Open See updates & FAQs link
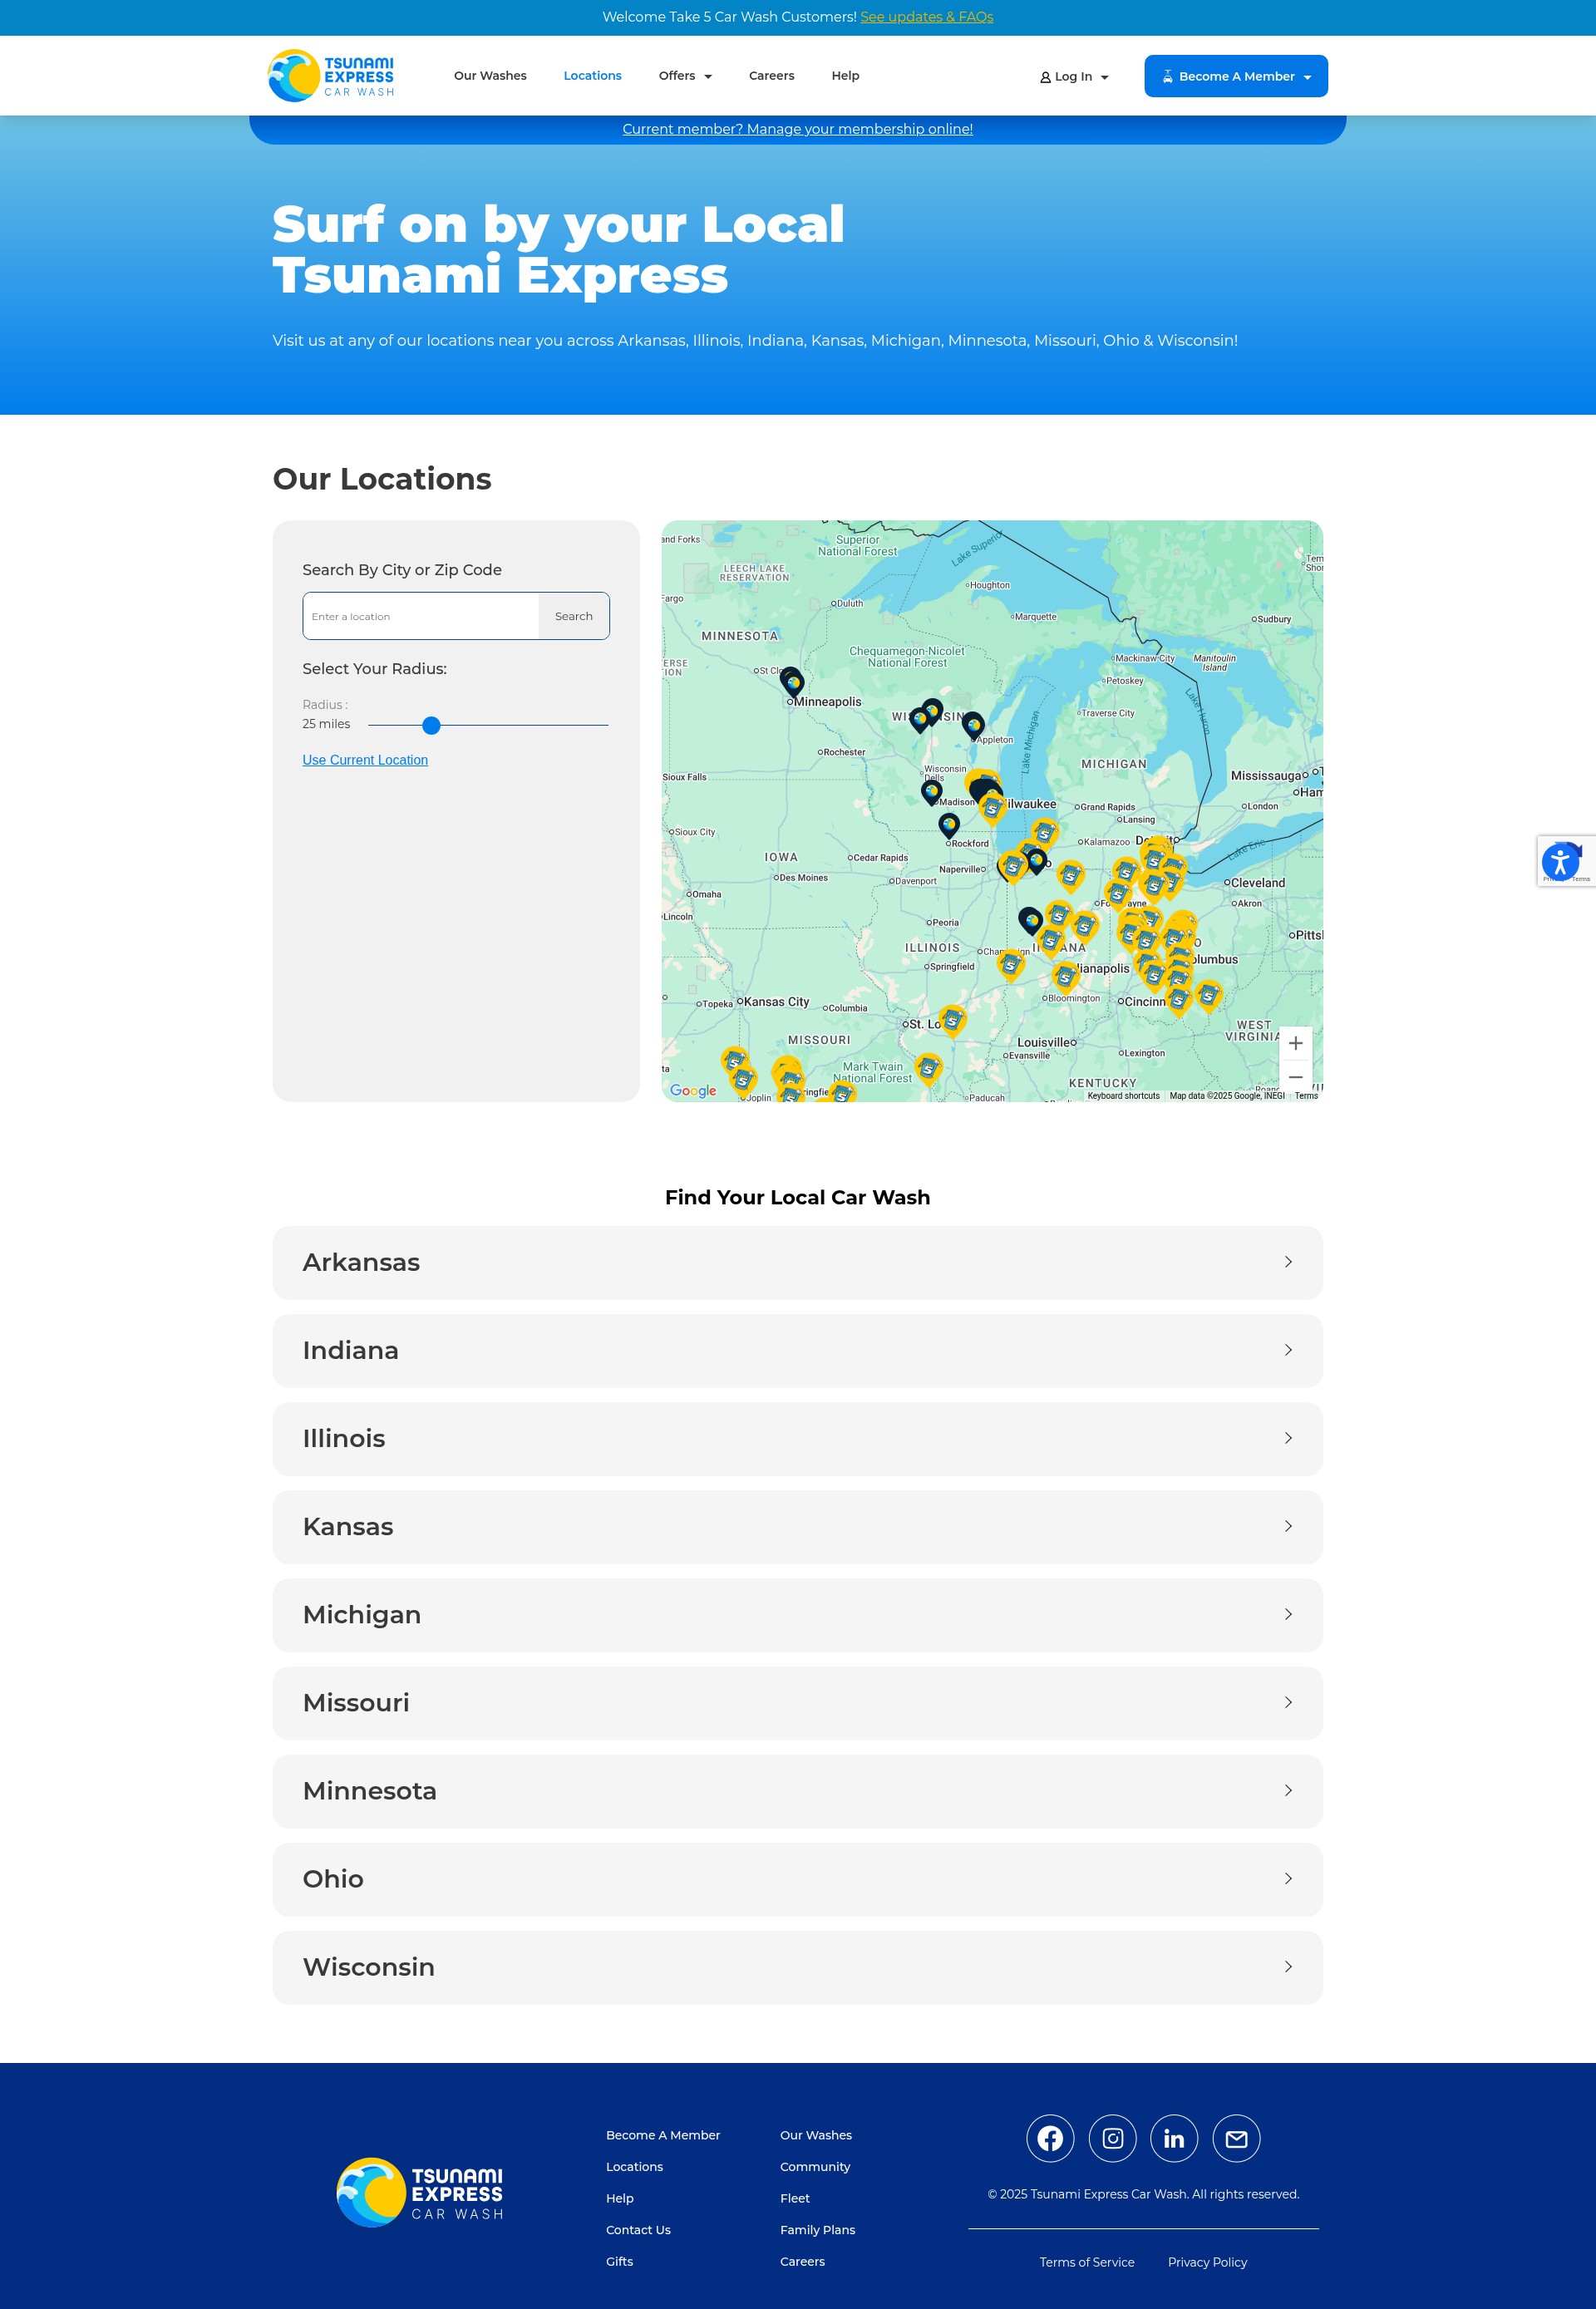This screenshot has height=2309, width=1596. 926,17
